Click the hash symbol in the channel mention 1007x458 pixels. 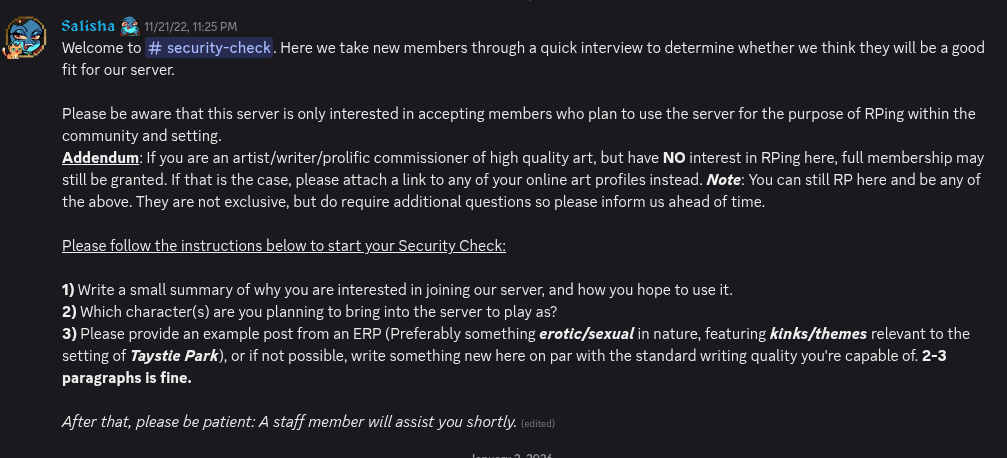[x=155, y=48]
